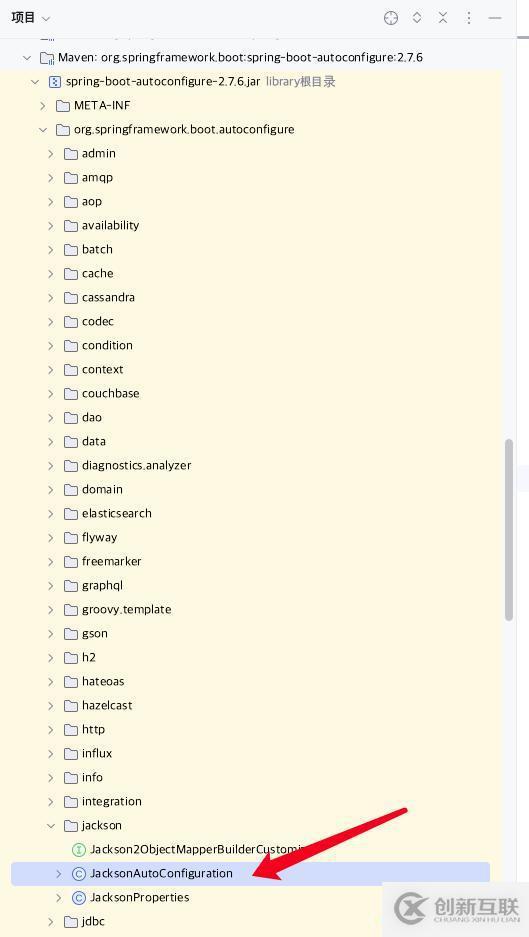Screen dimensions: 529x937
Task: Hide the project panel with minus icon
Action: [495, 18]
